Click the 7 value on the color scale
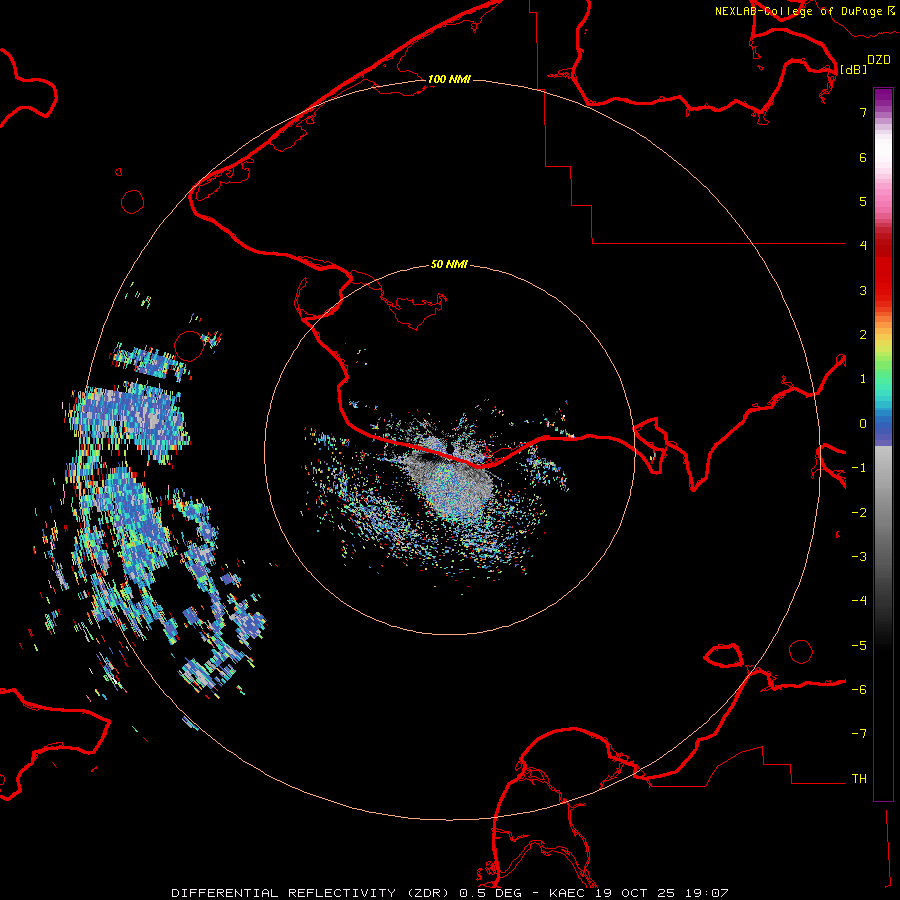 point(863,112)
